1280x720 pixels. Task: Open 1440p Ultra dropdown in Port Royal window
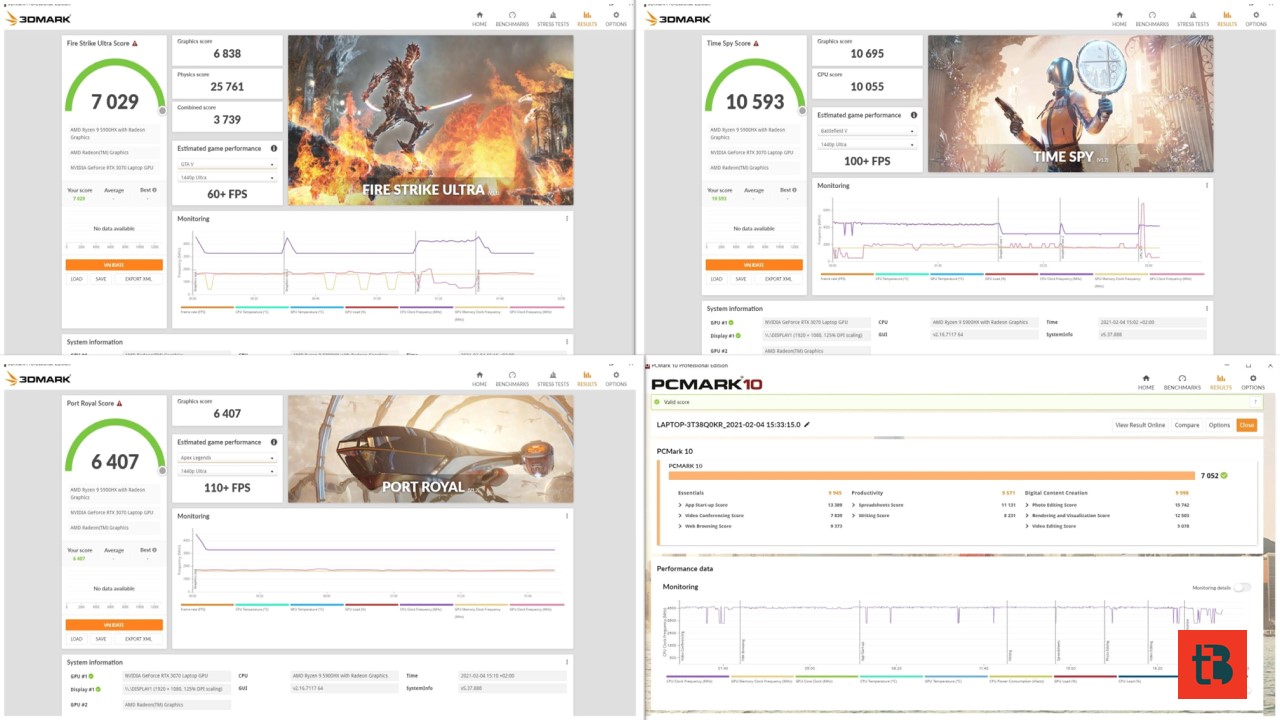(227, 471)
